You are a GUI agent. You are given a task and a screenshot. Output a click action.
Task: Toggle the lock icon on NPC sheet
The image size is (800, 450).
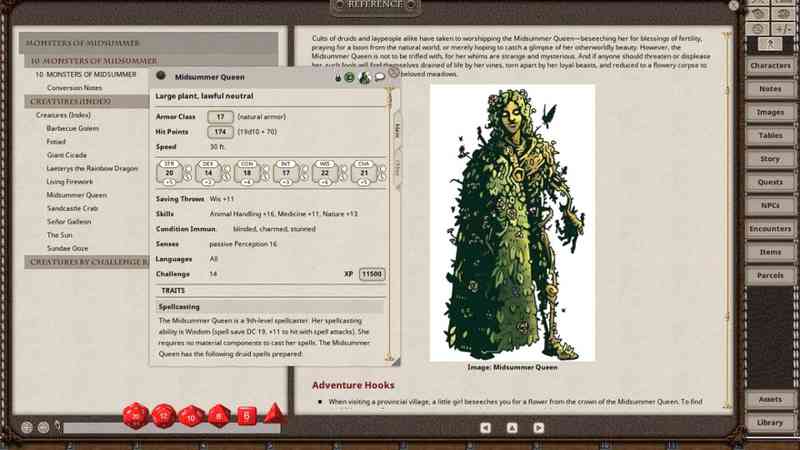click(338, 77)
